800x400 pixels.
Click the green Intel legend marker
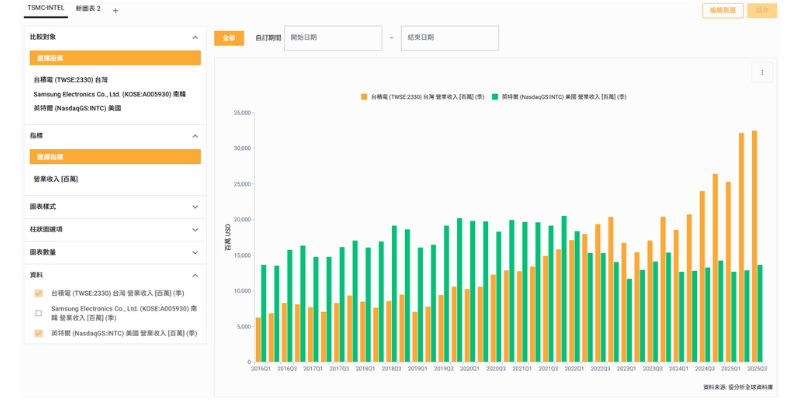pyautogui.click(x=494, y=97)
